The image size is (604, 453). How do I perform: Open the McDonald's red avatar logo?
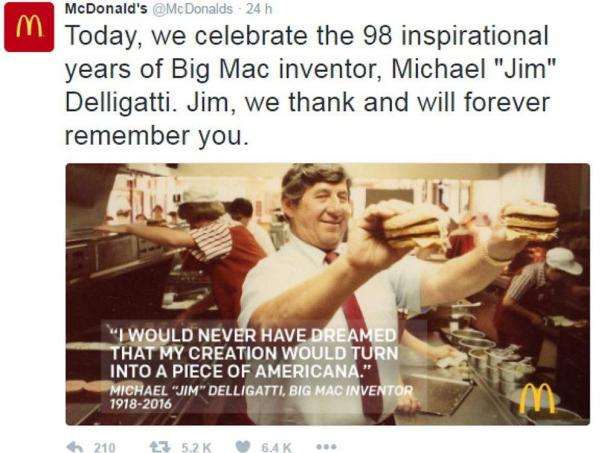(x=29, y=27)
